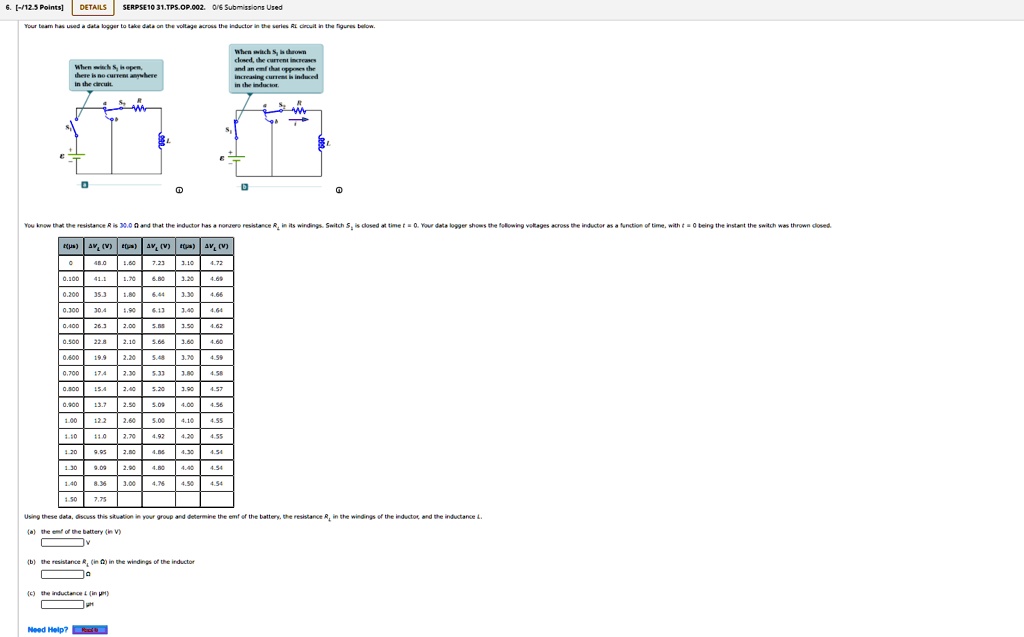
Task: Click the 48.0 voltage cell at t = 0
Action: [x=100, y=263]
